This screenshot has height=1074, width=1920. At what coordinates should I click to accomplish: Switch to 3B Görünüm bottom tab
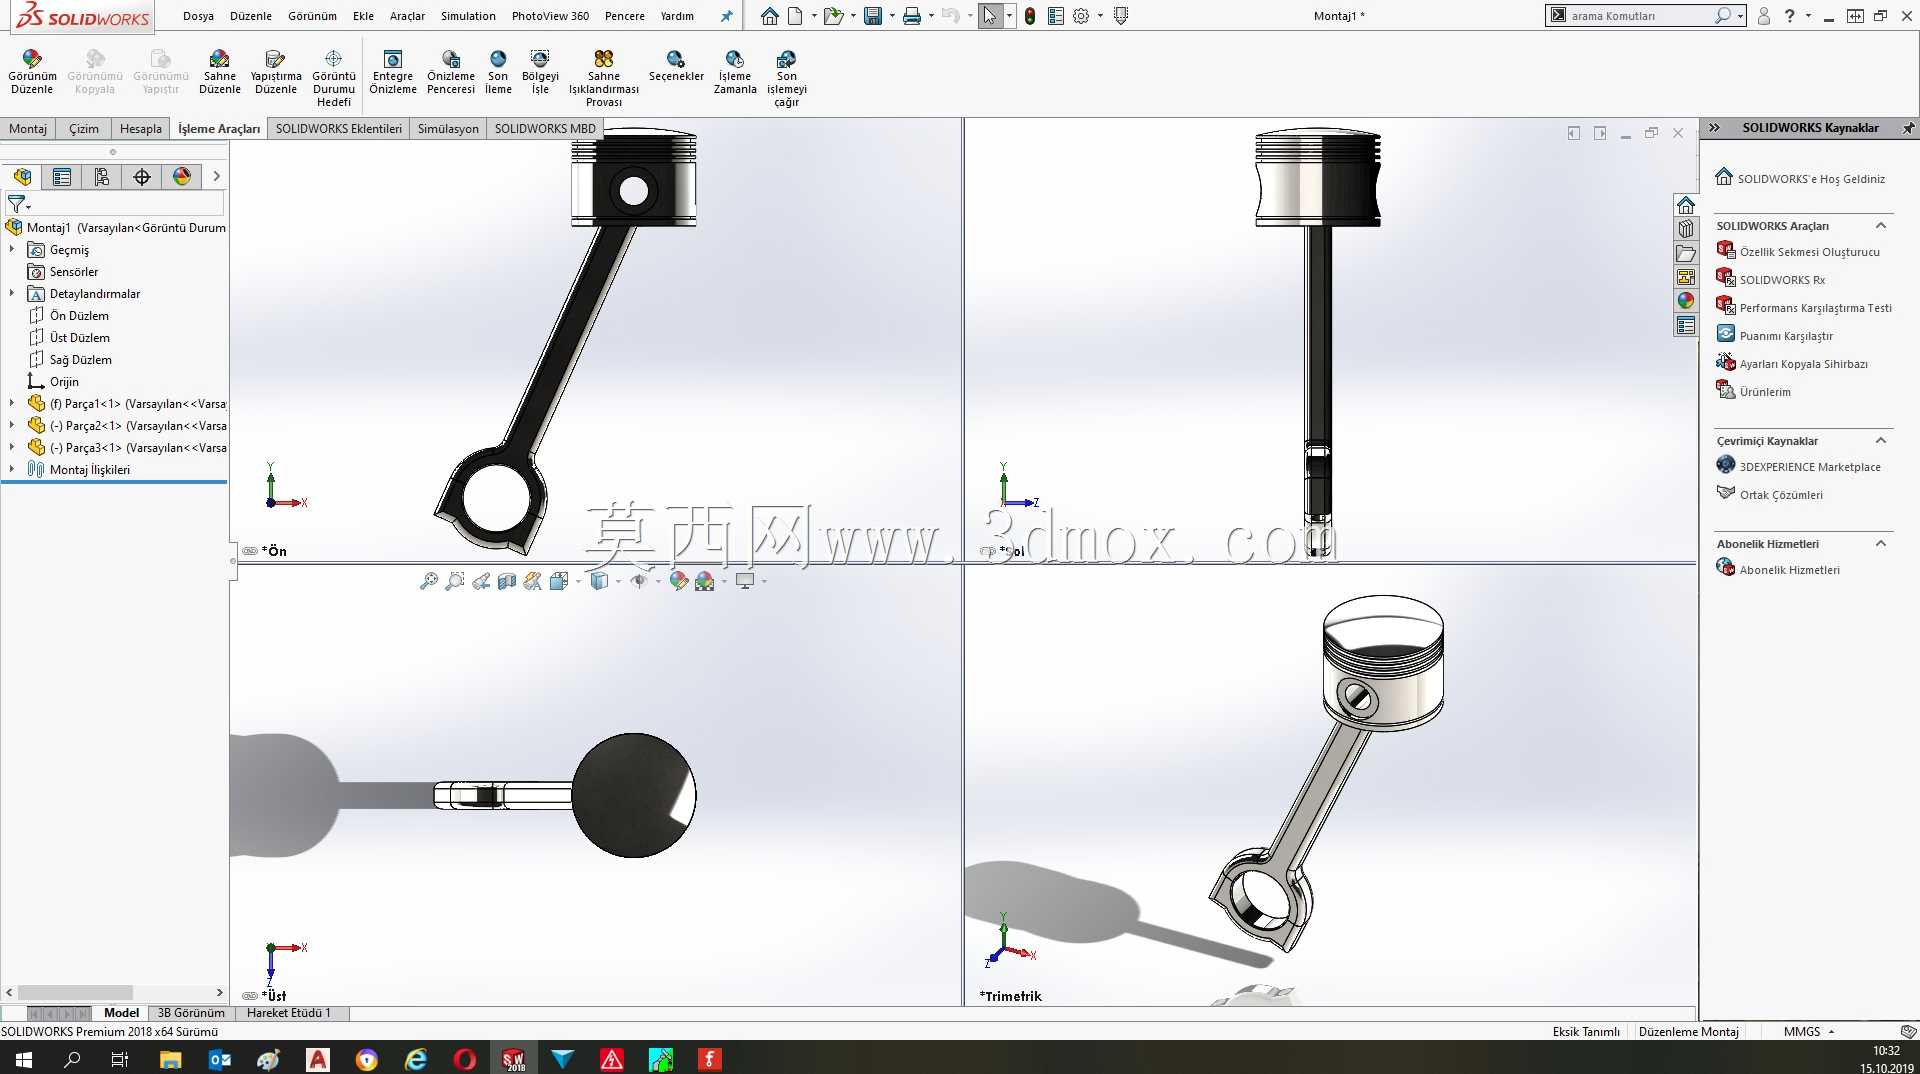[x=191, y=1013]
